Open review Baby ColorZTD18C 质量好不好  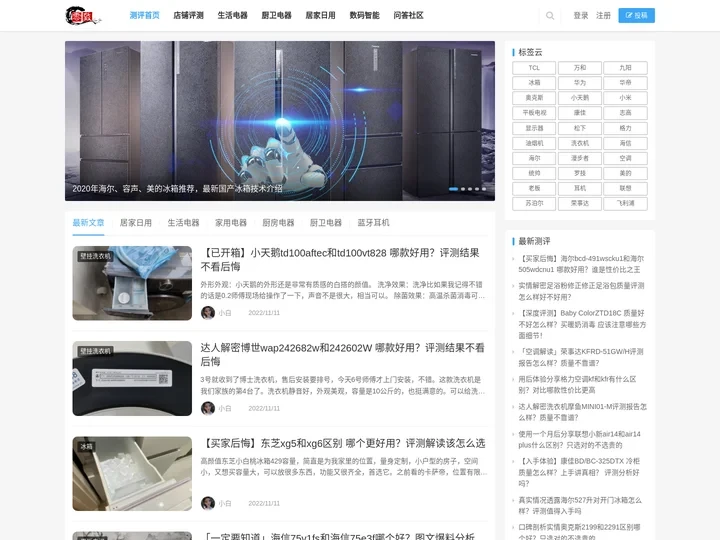pos(582,324)
